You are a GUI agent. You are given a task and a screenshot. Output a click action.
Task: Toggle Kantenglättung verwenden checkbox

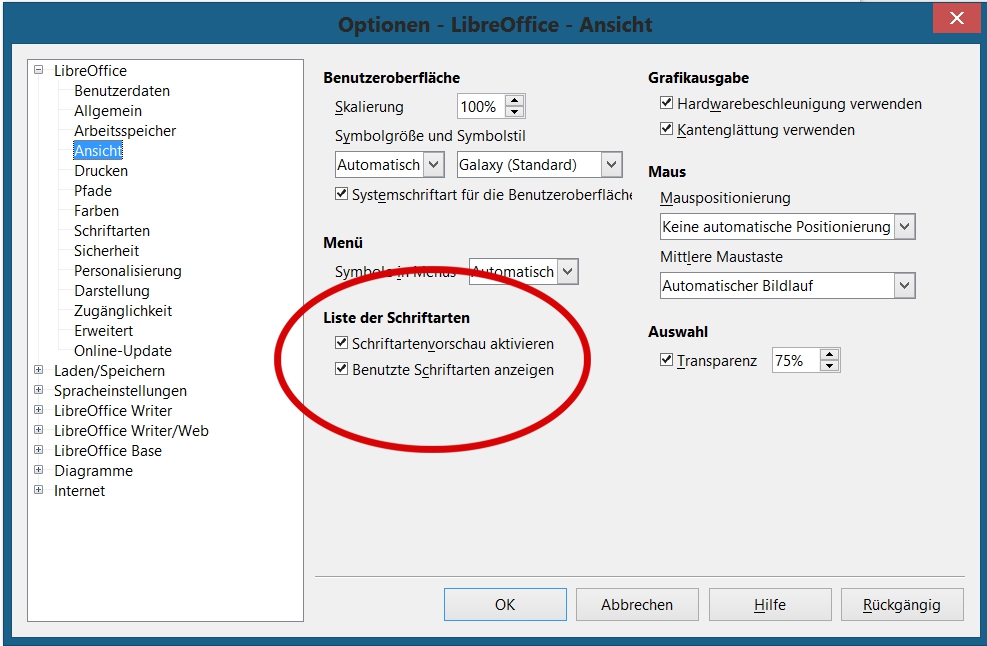pyautogui.click(x=667, y=129)
